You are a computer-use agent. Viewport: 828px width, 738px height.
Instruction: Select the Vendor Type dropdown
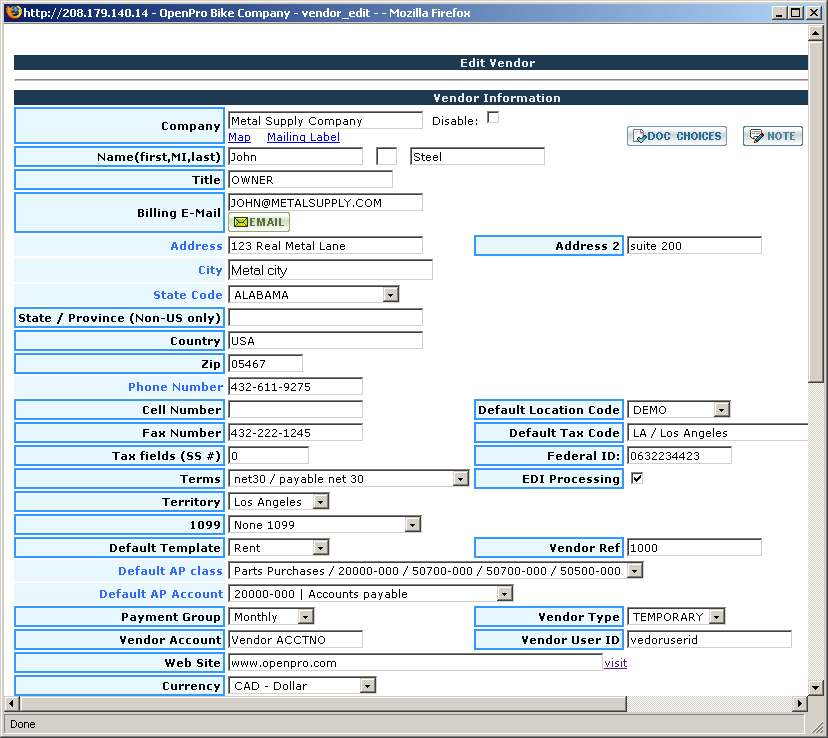point(676,617)
